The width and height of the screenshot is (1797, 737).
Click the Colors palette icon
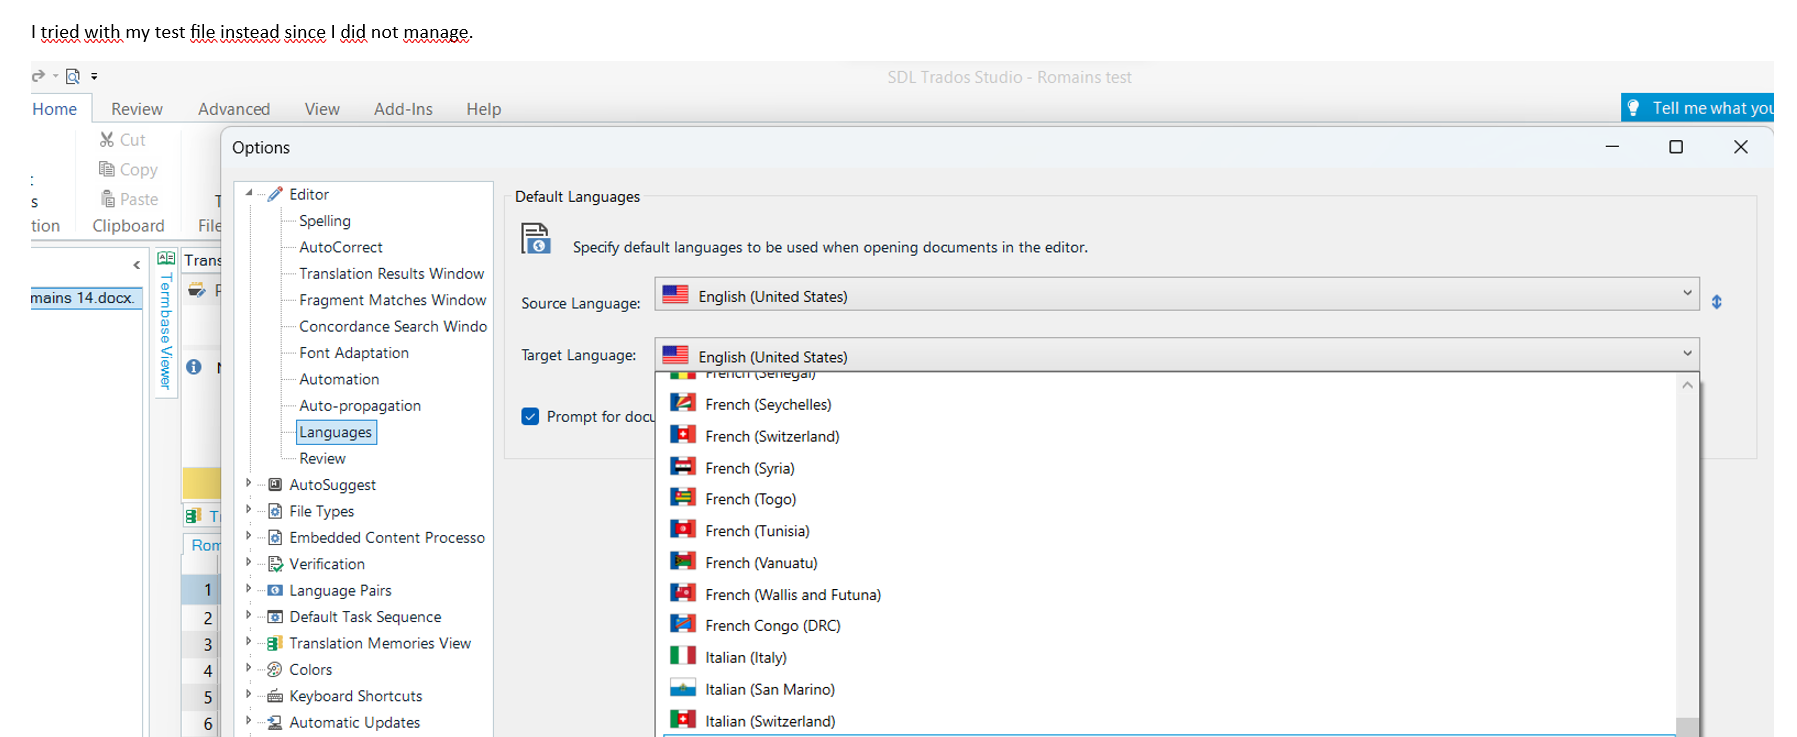pos(275,669)
